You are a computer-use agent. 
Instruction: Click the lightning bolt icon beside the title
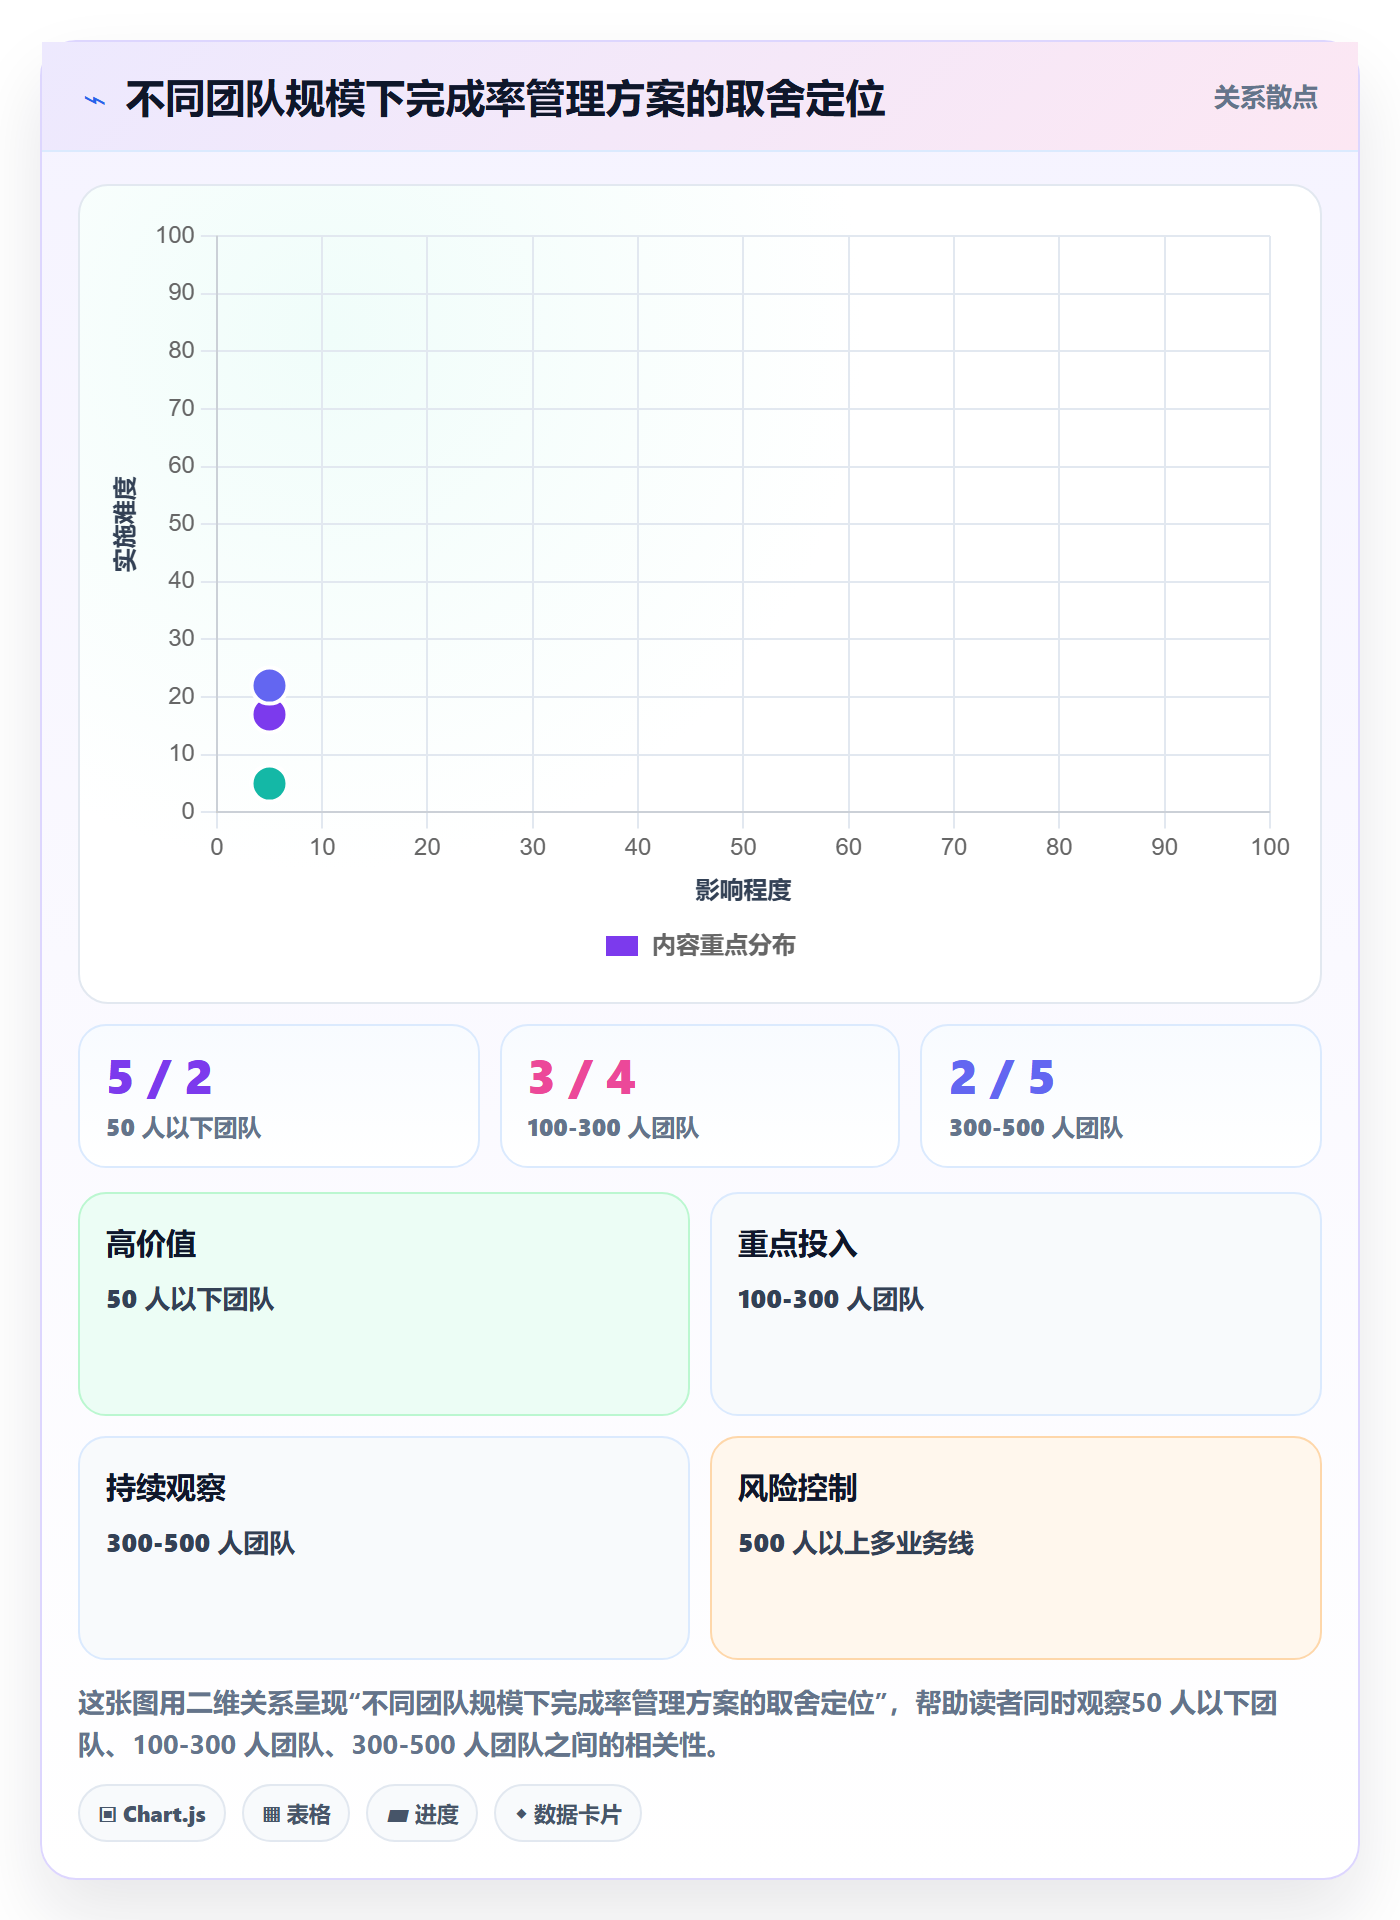(x=95, y=100)
